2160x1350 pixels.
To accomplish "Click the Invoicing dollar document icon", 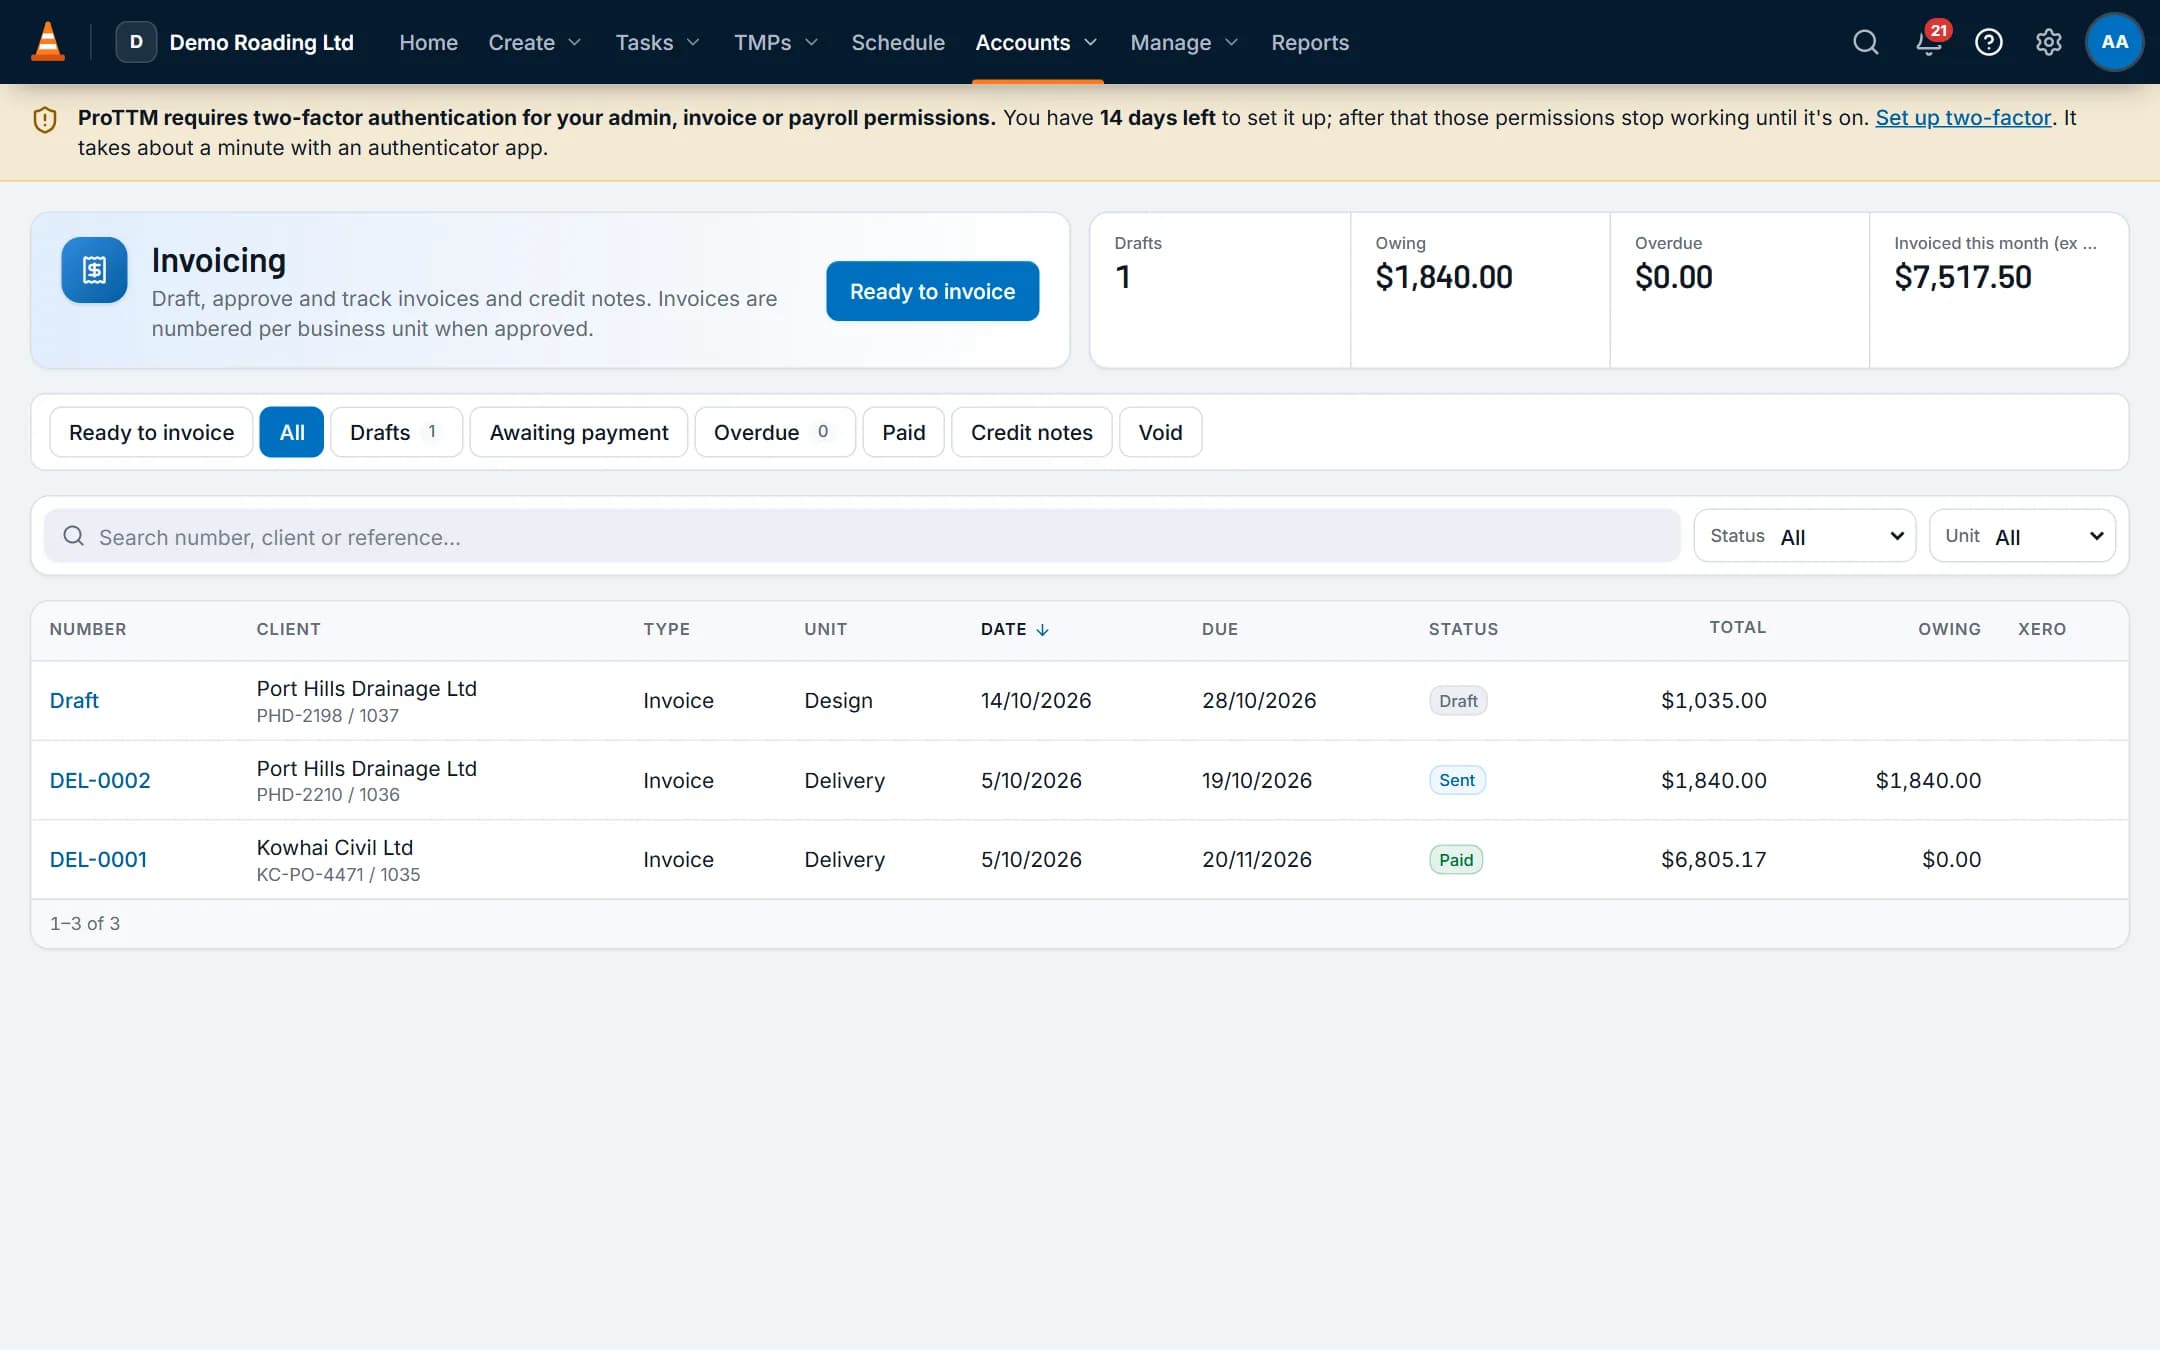I will (94, 270).
